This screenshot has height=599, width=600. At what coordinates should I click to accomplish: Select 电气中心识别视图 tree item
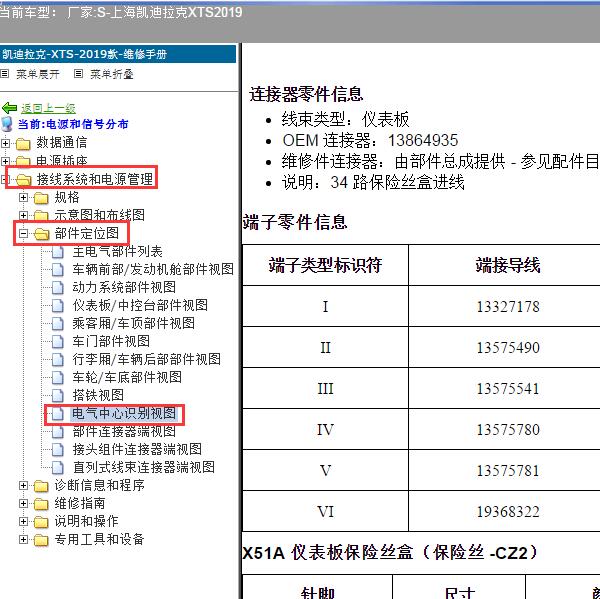pos(124,413)
